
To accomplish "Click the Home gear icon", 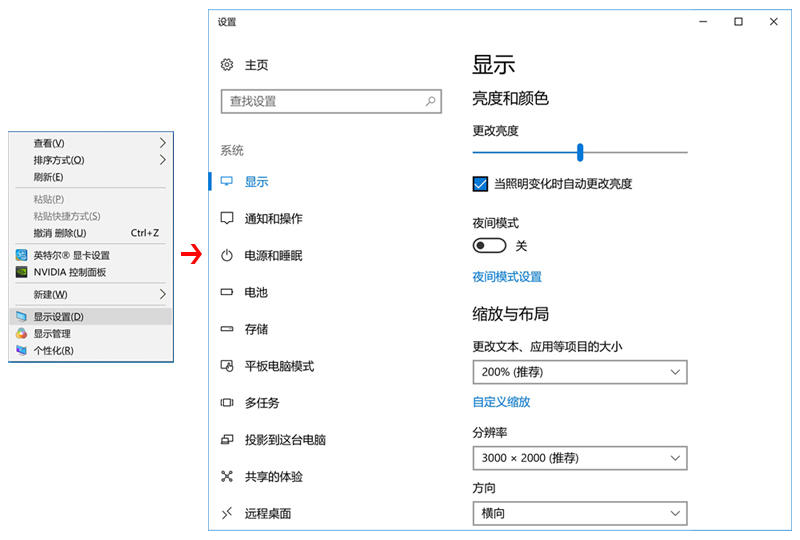I will coord(227,65).
